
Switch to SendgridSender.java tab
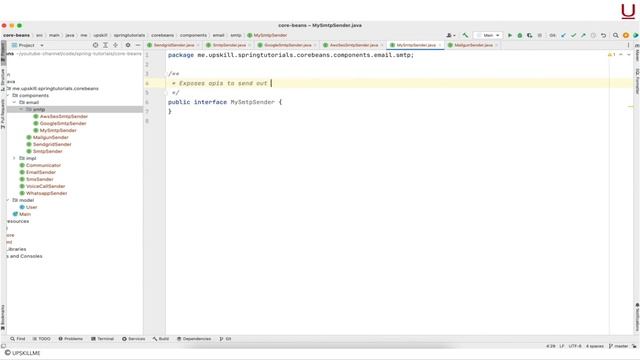point(173,45)
